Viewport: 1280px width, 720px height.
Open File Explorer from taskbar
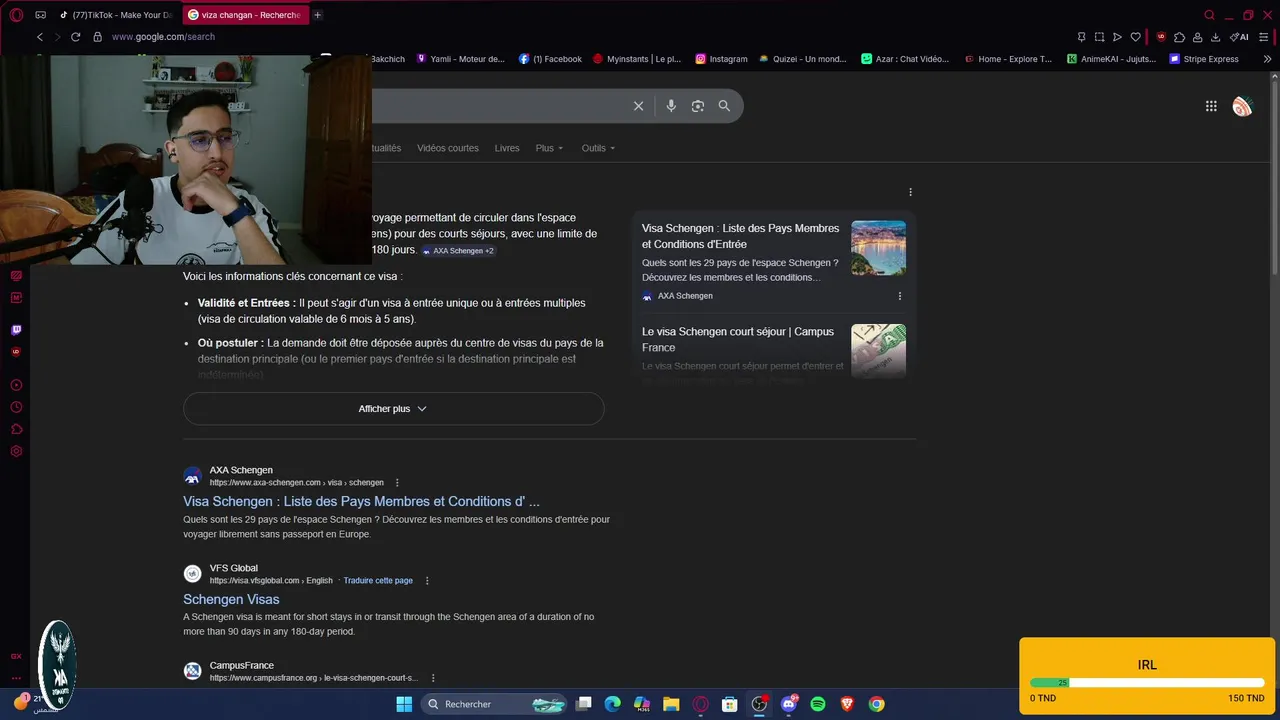pyautogui.click(x=671, y=704)
